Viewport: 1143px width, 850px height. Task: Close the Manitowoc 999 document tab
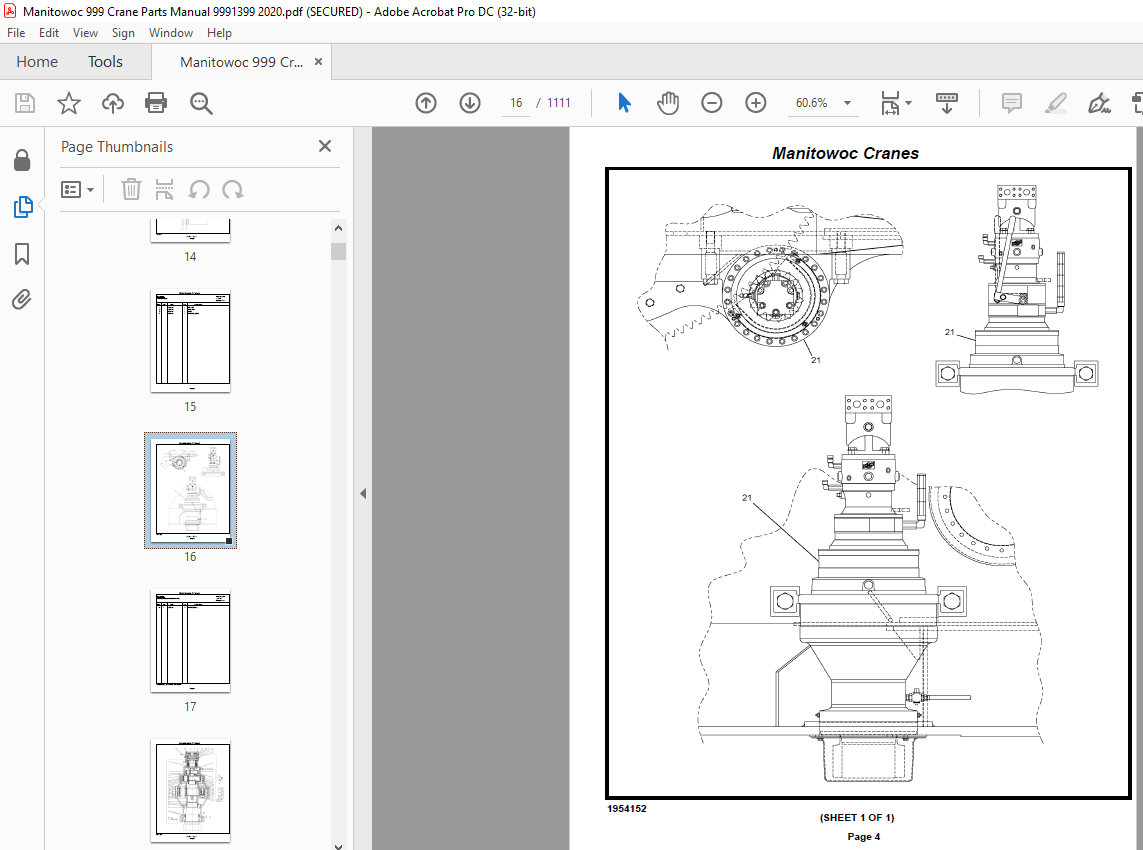[x=319, y=62]
